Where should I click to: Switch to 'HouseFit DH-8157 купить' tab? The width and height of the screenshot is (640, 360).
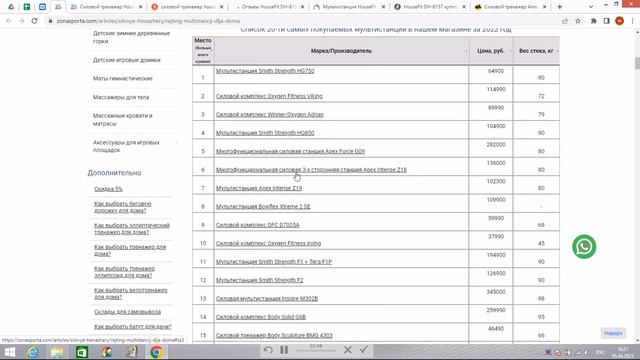430,7
